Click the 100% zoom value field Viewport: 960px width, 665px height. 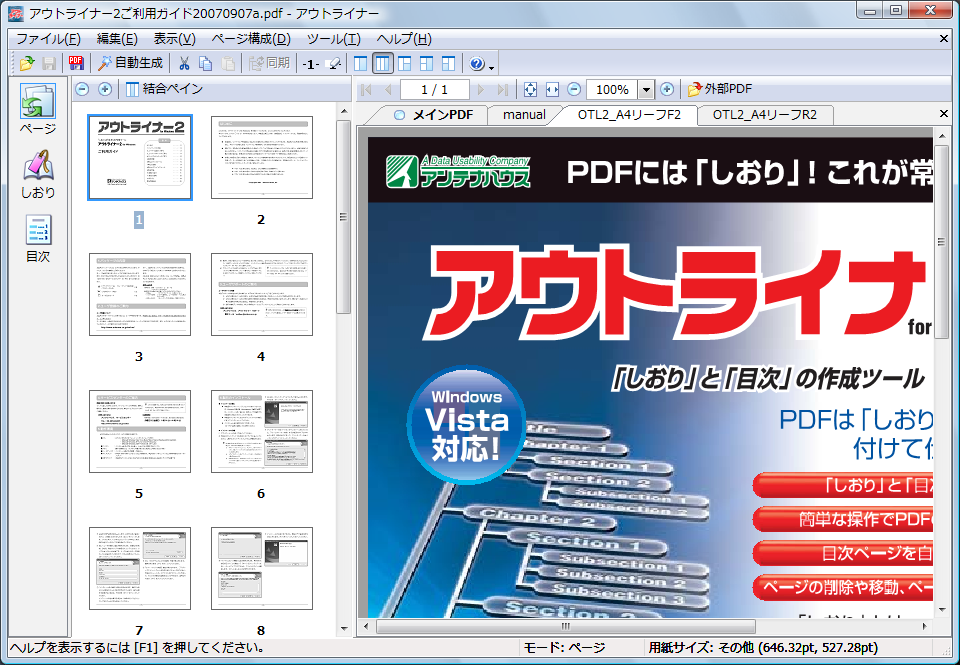coord(612,89)
